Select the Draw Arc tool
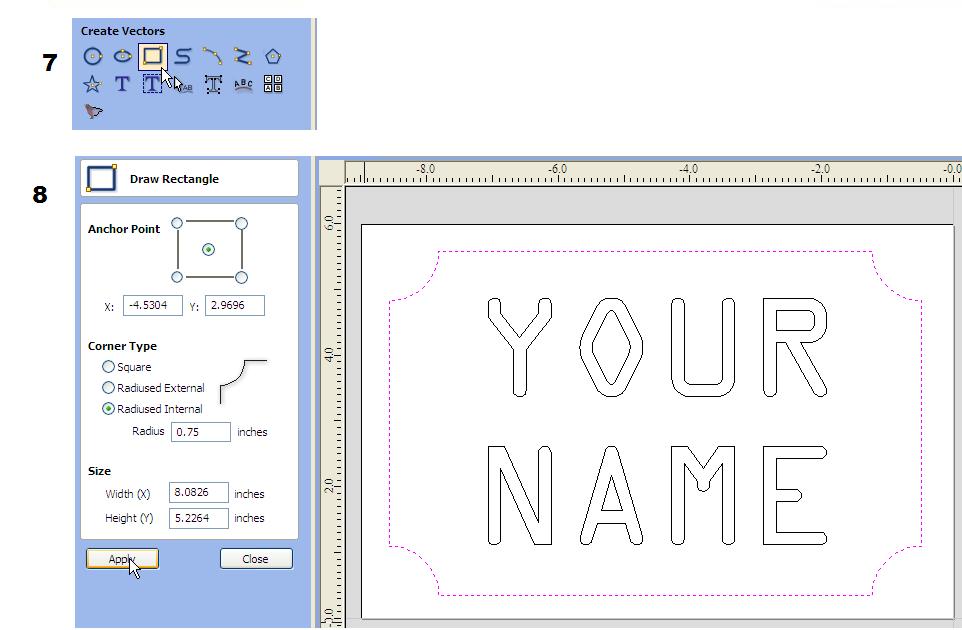Viewport: 962px width, 630px height. tap(213, 56)
